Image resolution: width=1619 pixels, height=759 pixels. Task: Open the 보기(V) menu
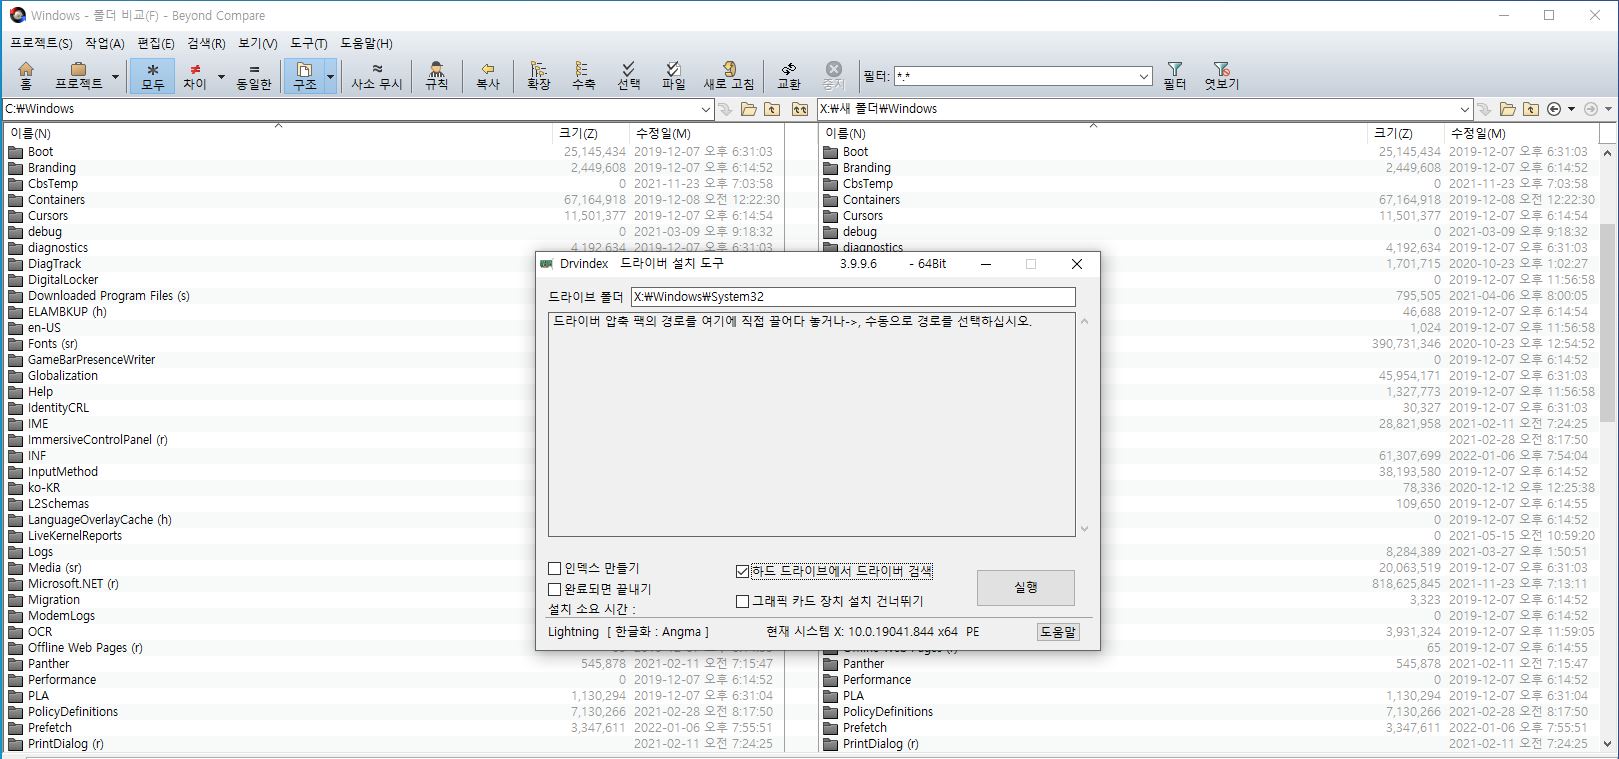pyautogui.click(x=258, y=43)
